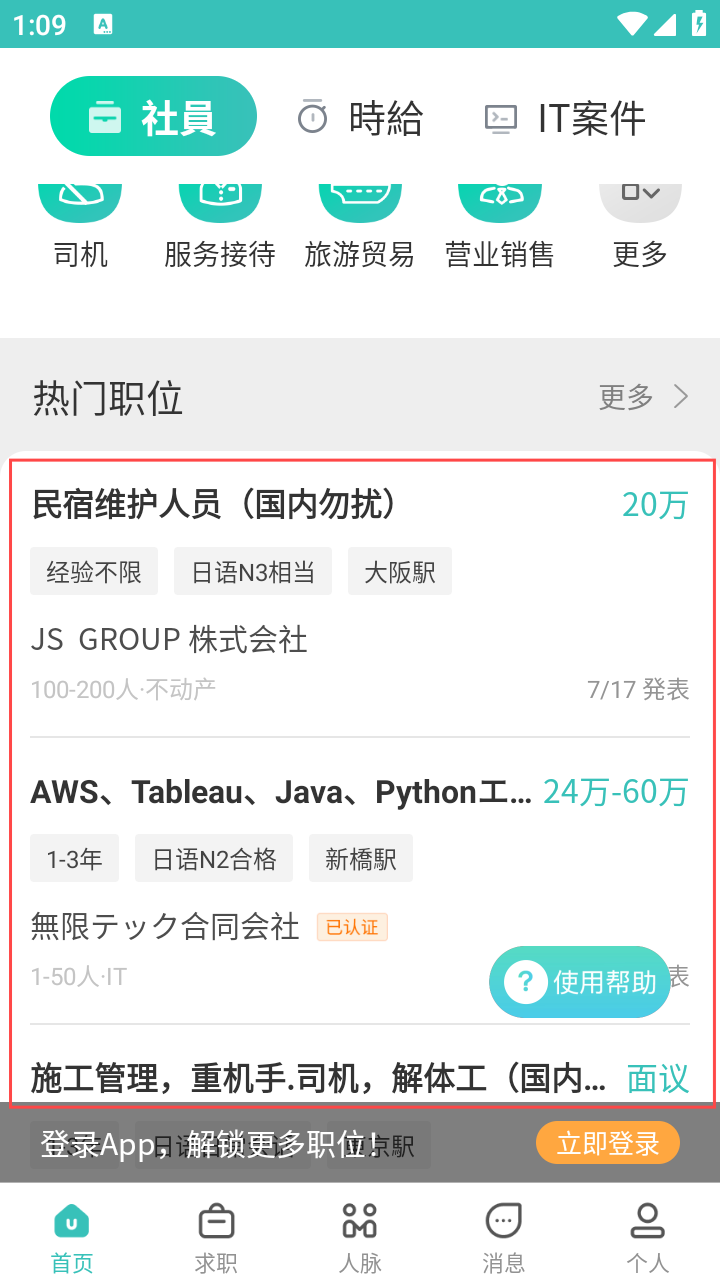Expand 更多 next to 热门职位
This screenshot has width=720, height=1280.
coord(644,397)
